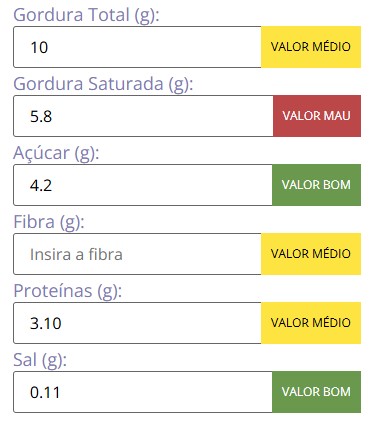The width and height of the screenshot is (383, 434).
Task: Select the Gordura Saturada value field
Action: click(143, 116)
